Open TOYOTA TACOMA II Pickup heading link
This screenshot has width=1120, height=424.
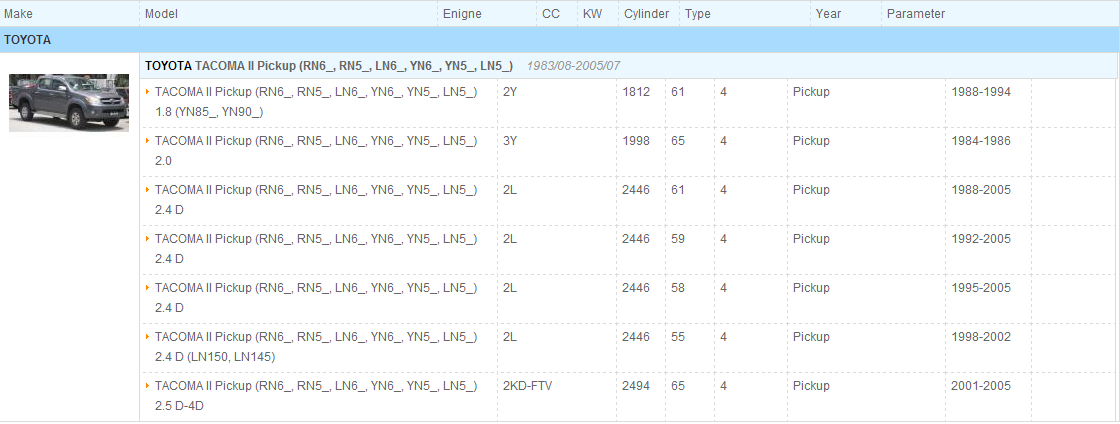329,66
